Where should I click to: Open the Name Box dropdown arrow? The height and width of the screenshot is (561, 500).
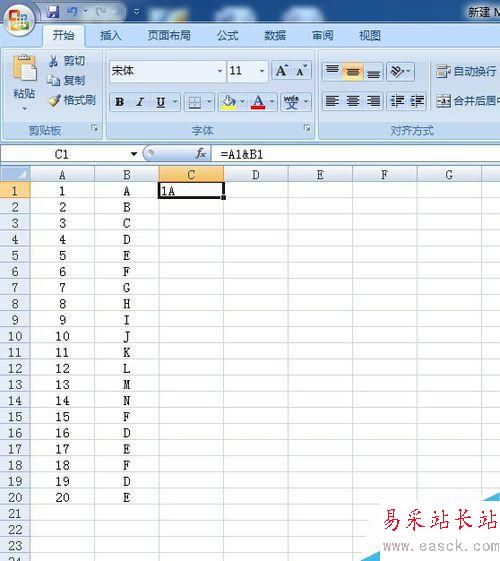pos(134,154)
